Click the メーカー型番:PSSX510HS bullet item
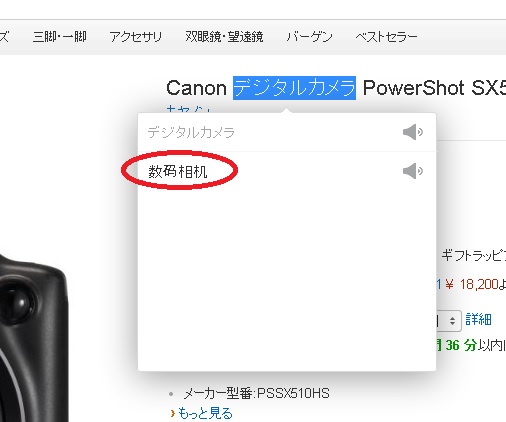This screenshot has height=422, width=506. pyautogui.click(x=256, y=394)
